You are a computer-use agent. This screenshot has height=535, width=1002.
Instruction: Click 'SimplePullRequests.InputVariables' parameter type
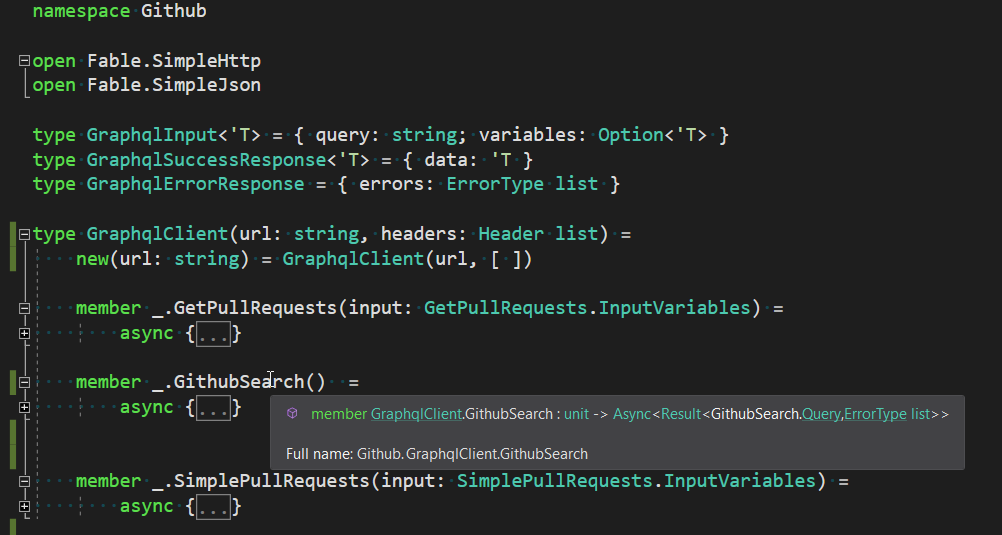click(636, 481)
